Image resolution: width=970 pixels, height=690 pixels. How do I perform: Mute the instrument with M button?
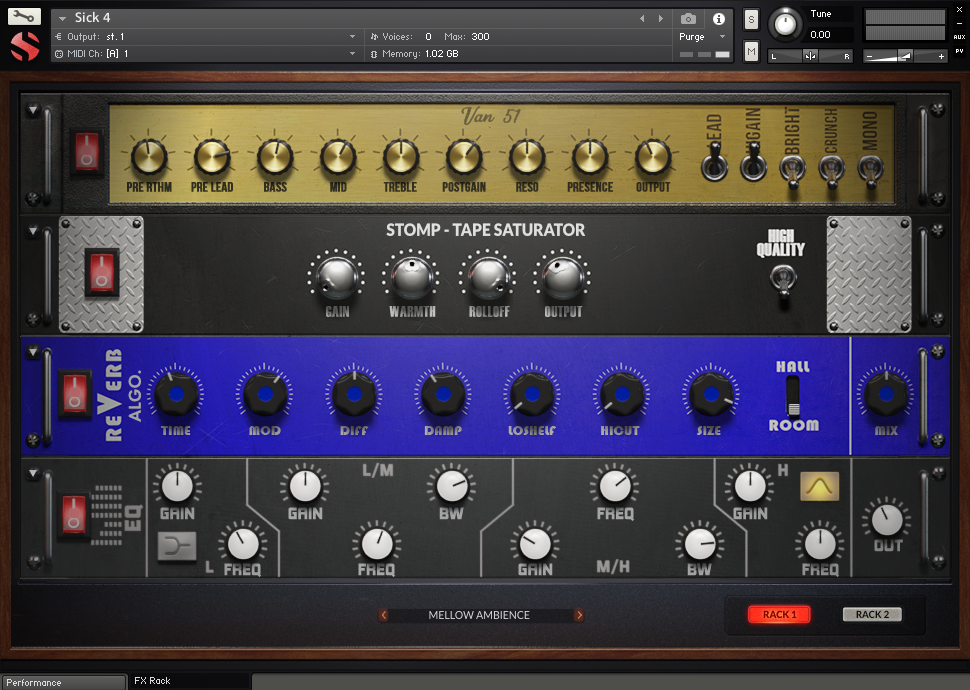point(751,51)
